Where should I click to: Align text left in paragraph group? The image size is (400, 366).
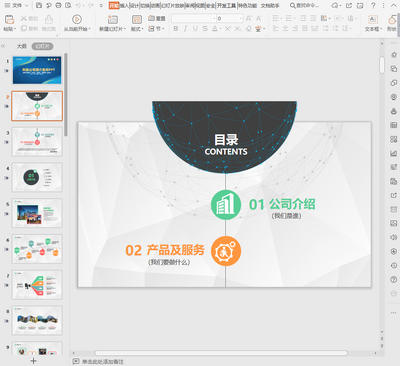coord(275,29)
